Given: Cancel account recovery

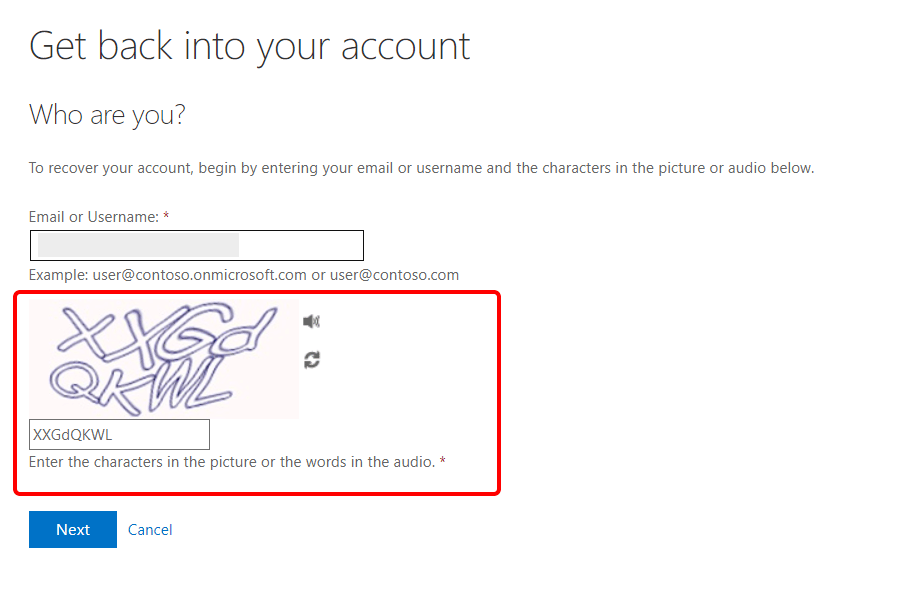Looking at the screenshot, I should [x=150, y=530].
